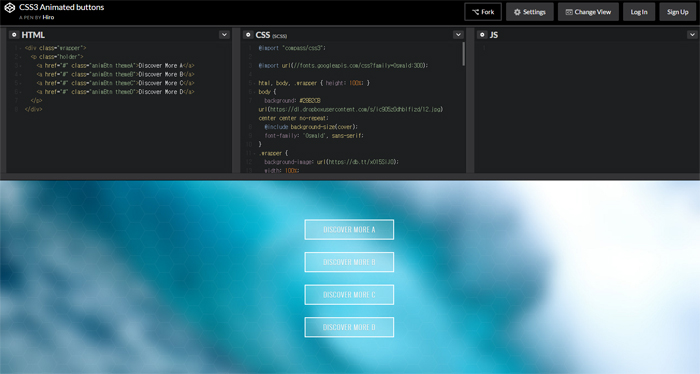Open the CSS panel settings gear
Viewport: 700px width, 374px height.
coord(248,35)
